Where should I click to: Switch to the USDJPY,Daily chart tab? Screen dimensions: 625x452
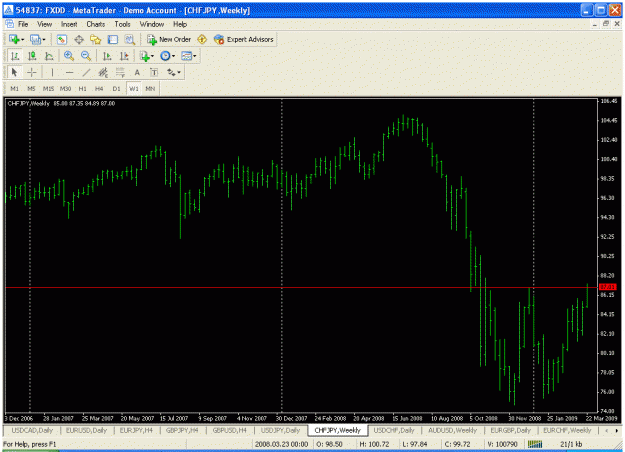tap(280, 430)
